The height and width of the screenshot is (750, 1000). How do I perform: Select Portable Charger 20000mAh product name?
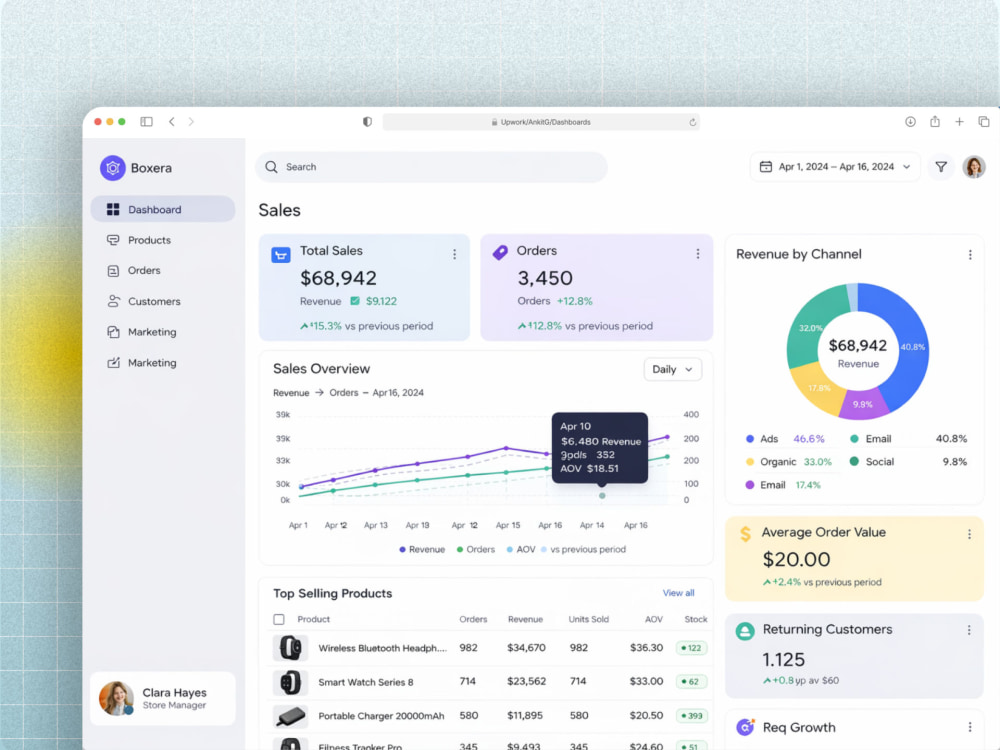click(x=381, y=716)
